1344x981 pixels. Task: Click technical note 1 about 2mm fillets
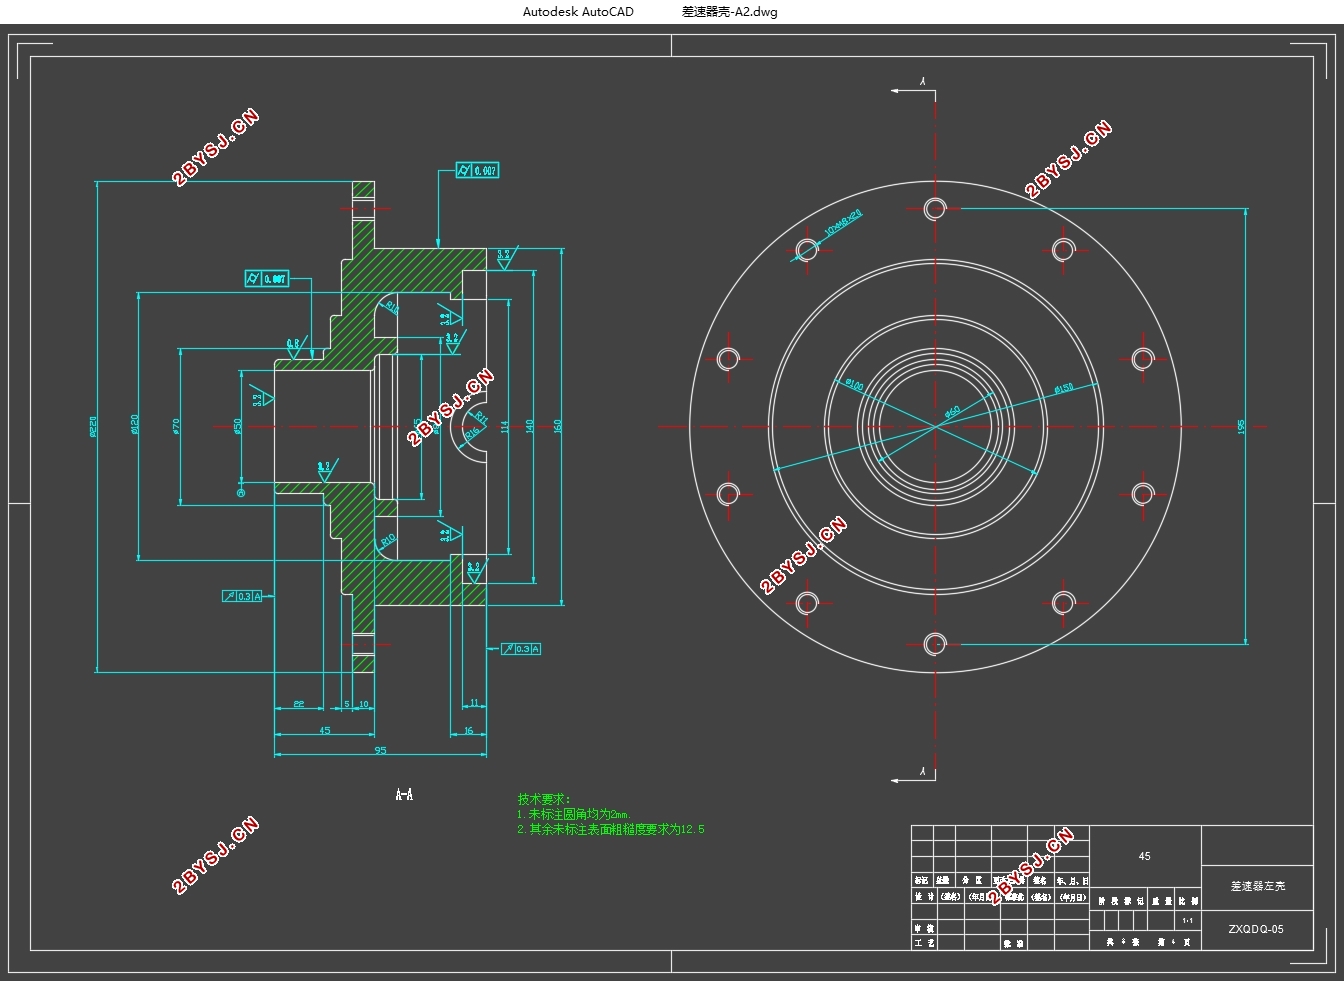(574, 814)
